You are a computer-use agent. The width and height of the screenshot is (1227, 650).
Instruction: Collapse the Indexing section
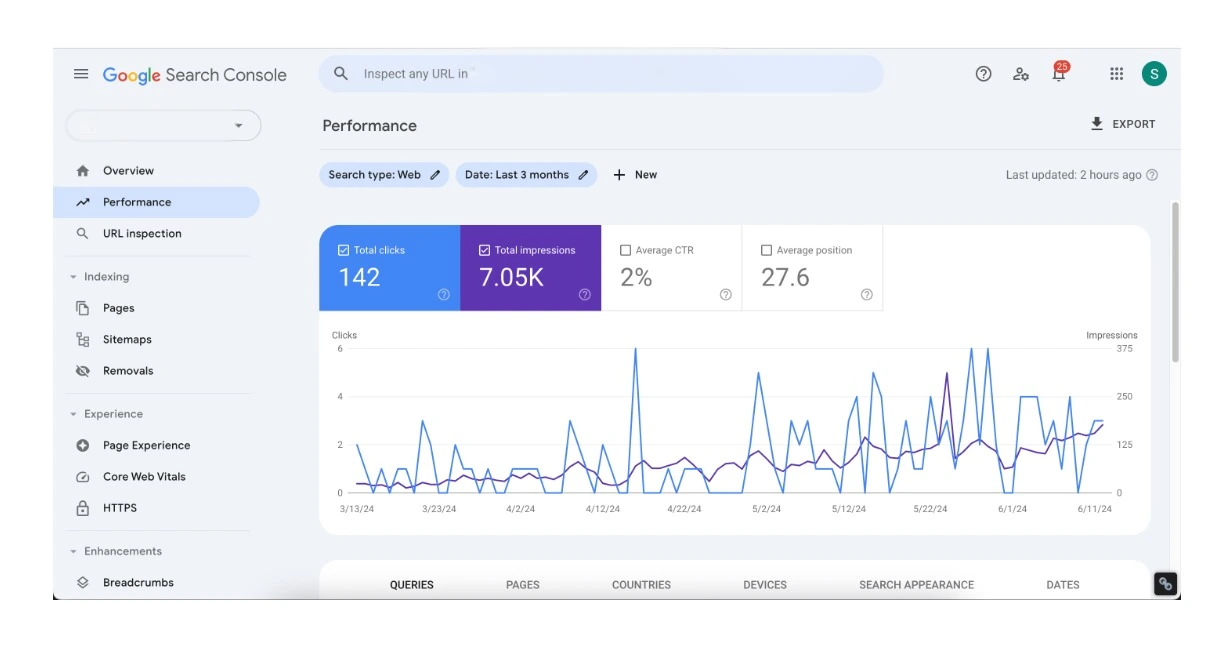click(x=73, y=277)
